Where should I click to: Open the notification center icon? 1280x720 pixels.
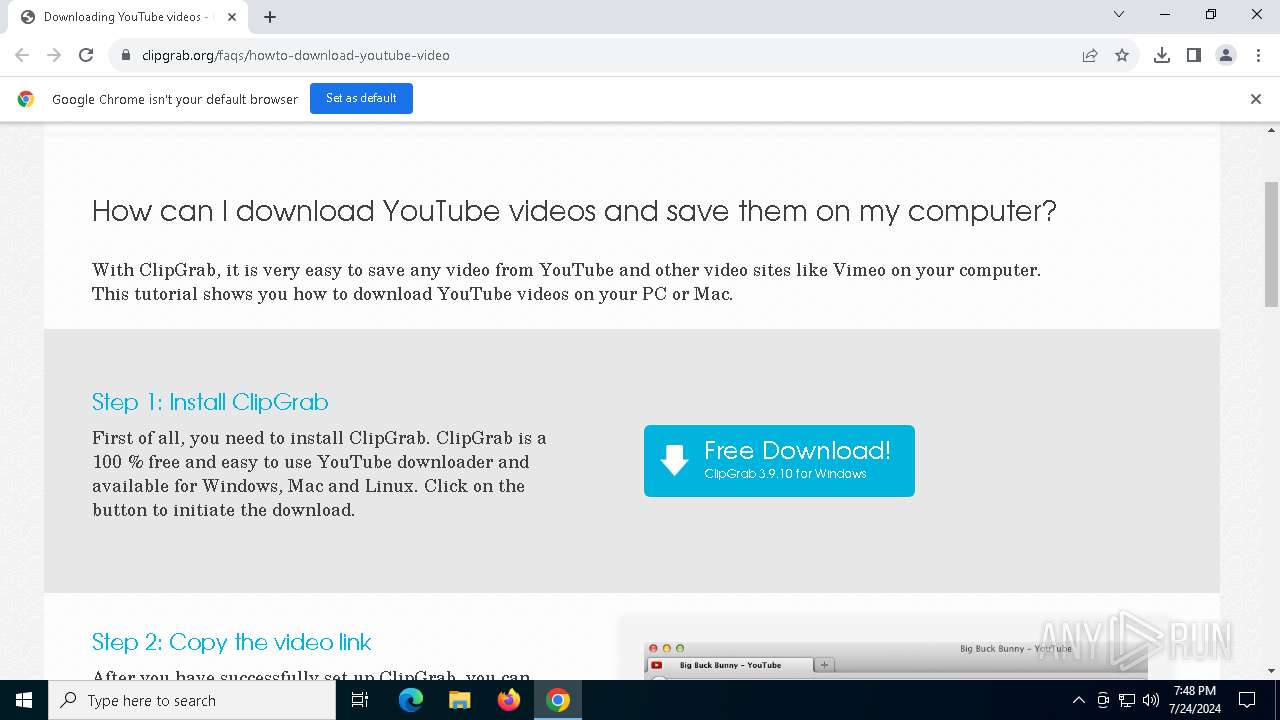point(1247,700)
